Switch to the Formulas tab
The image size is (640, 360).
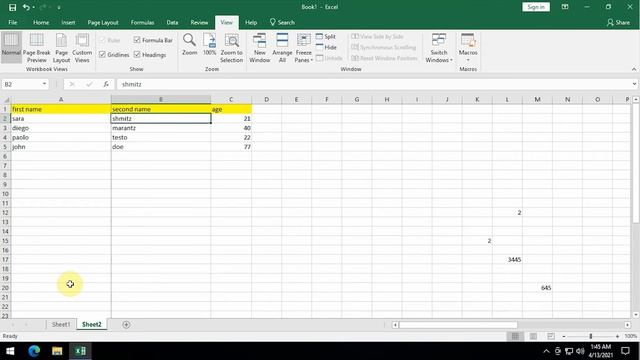pos(142,22)
